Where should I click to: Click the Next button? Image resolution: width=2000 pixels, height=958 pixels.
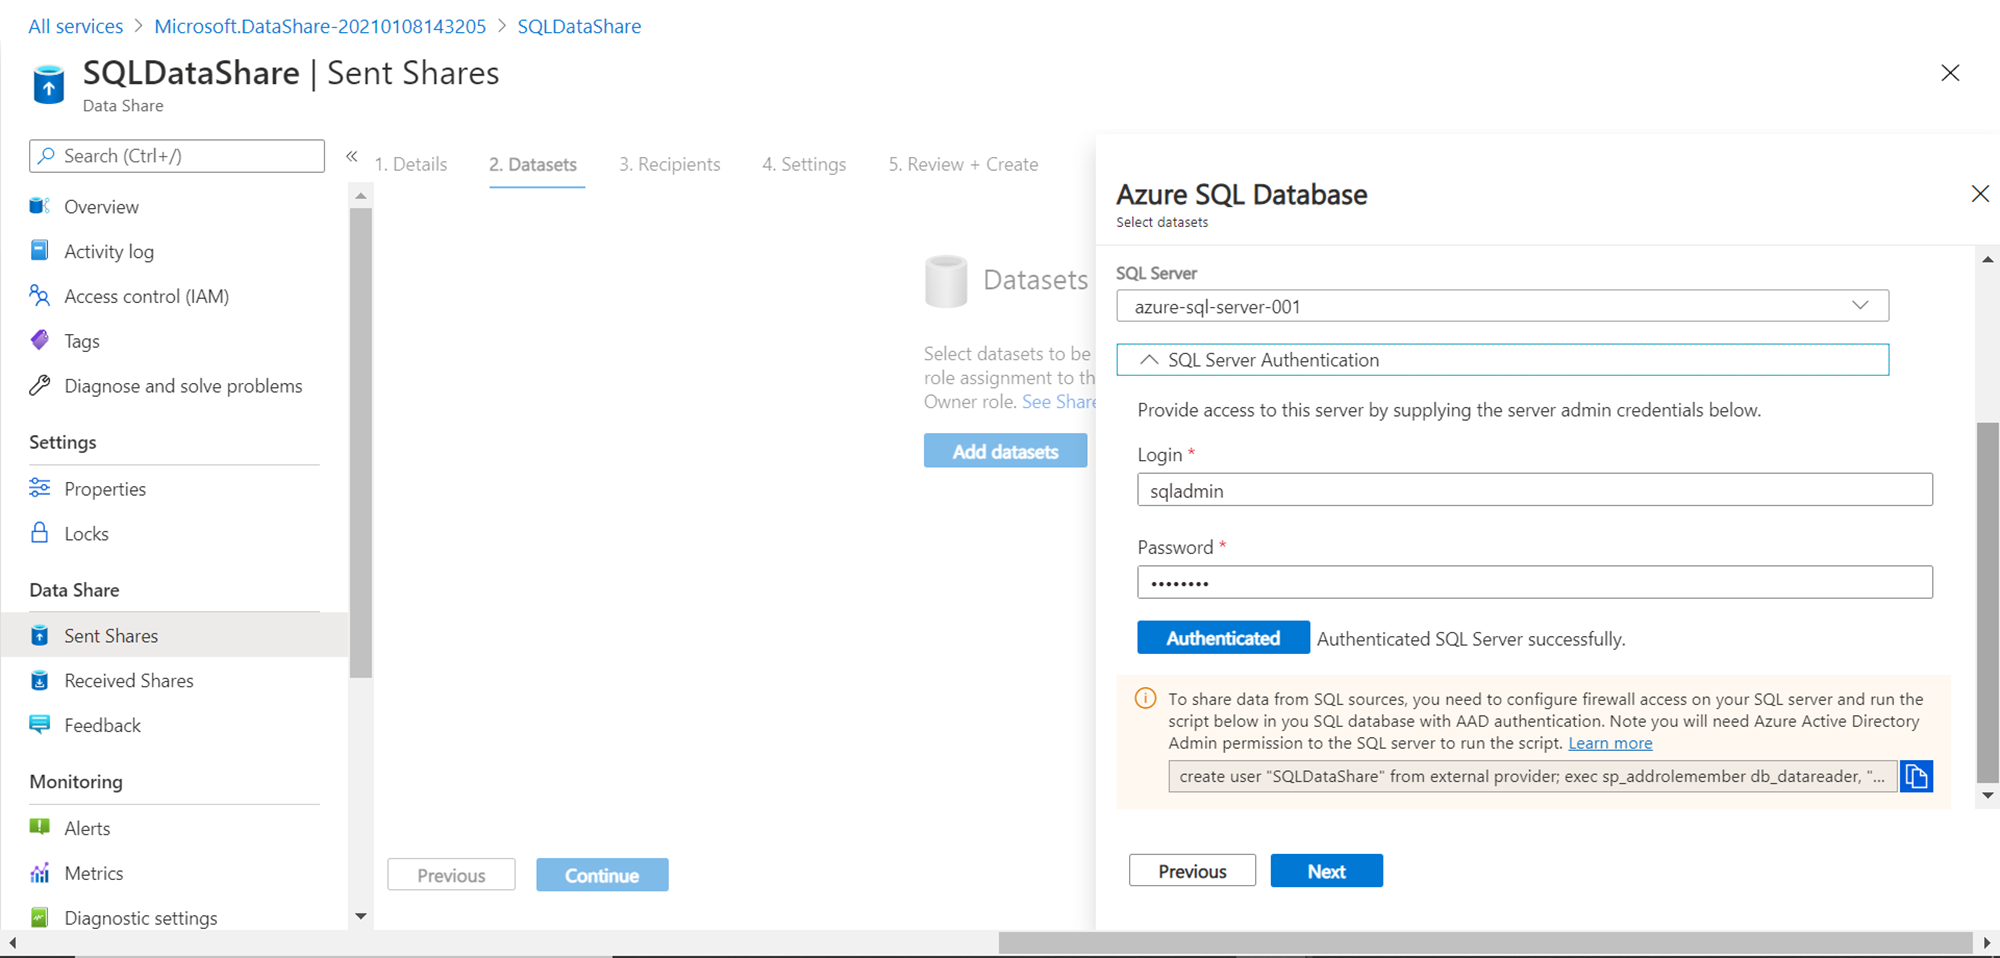1326,871
